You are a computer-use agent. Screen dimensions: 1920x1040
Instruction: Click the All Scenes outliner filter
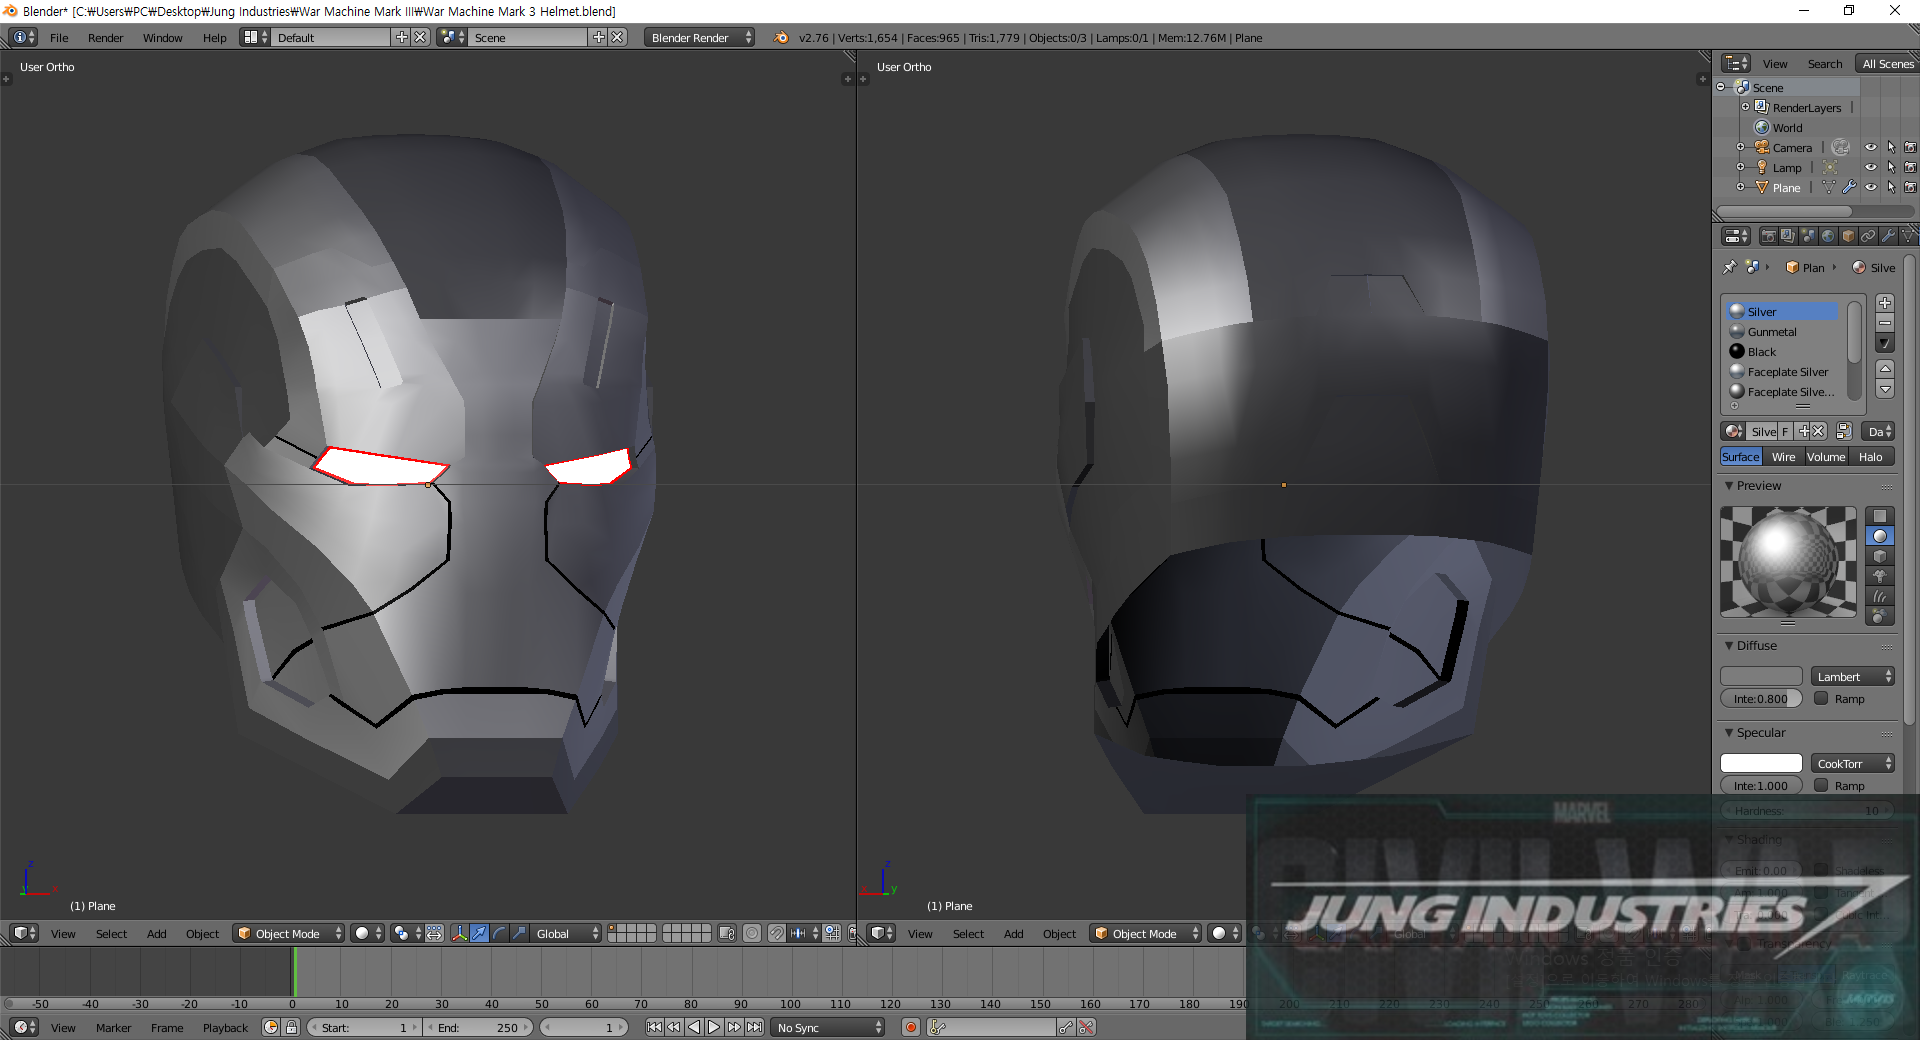coord(1887,63)
